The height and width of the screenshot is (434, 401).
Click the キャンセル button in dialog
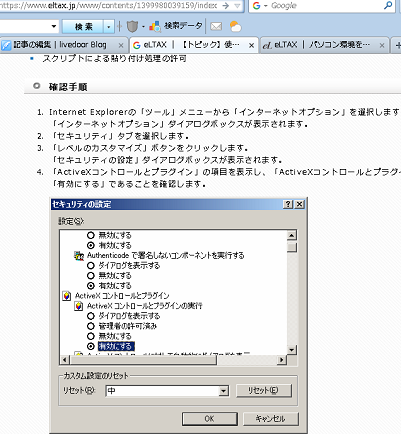pos(271,418)
